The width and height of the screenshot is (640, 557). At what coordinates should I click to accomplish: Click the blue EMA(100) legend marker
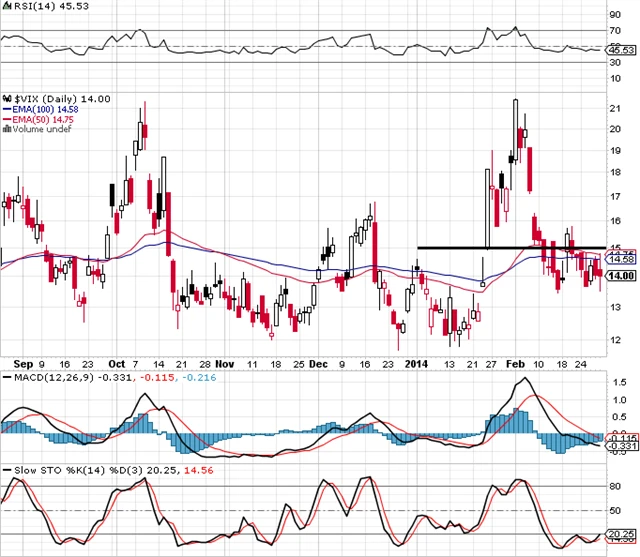(5, 109)
